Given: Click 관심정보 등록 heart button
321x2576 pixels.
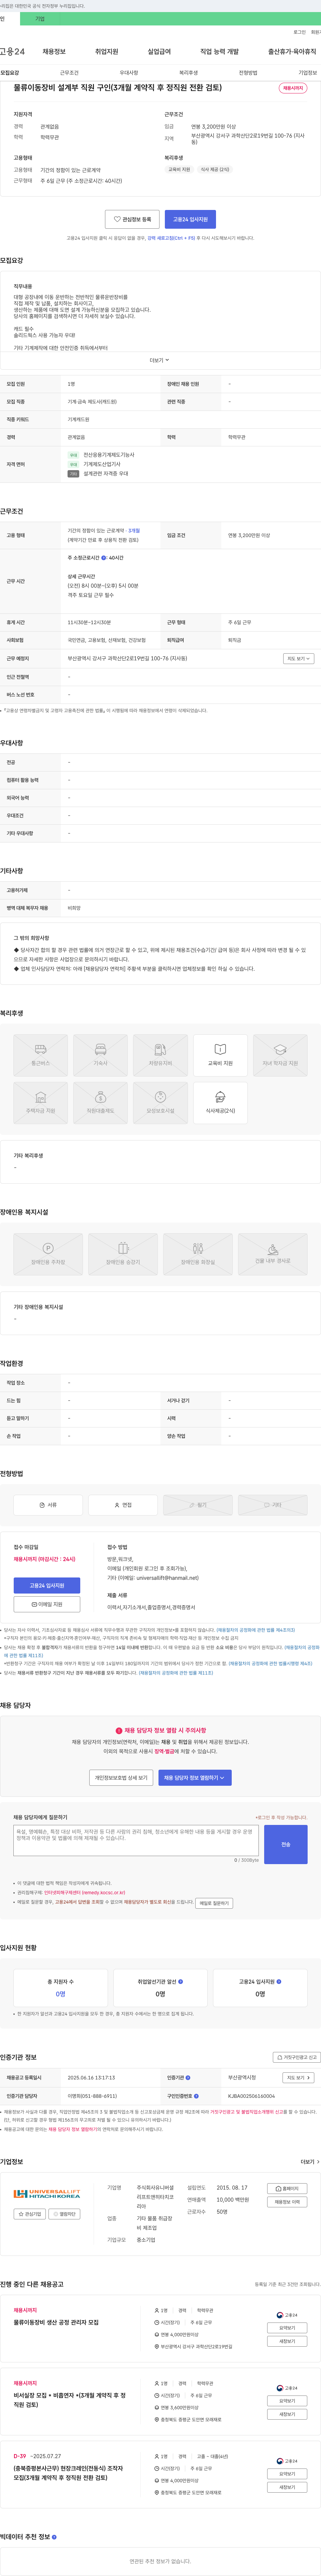Looking at the screenshot, I should [x=132, y=219].
